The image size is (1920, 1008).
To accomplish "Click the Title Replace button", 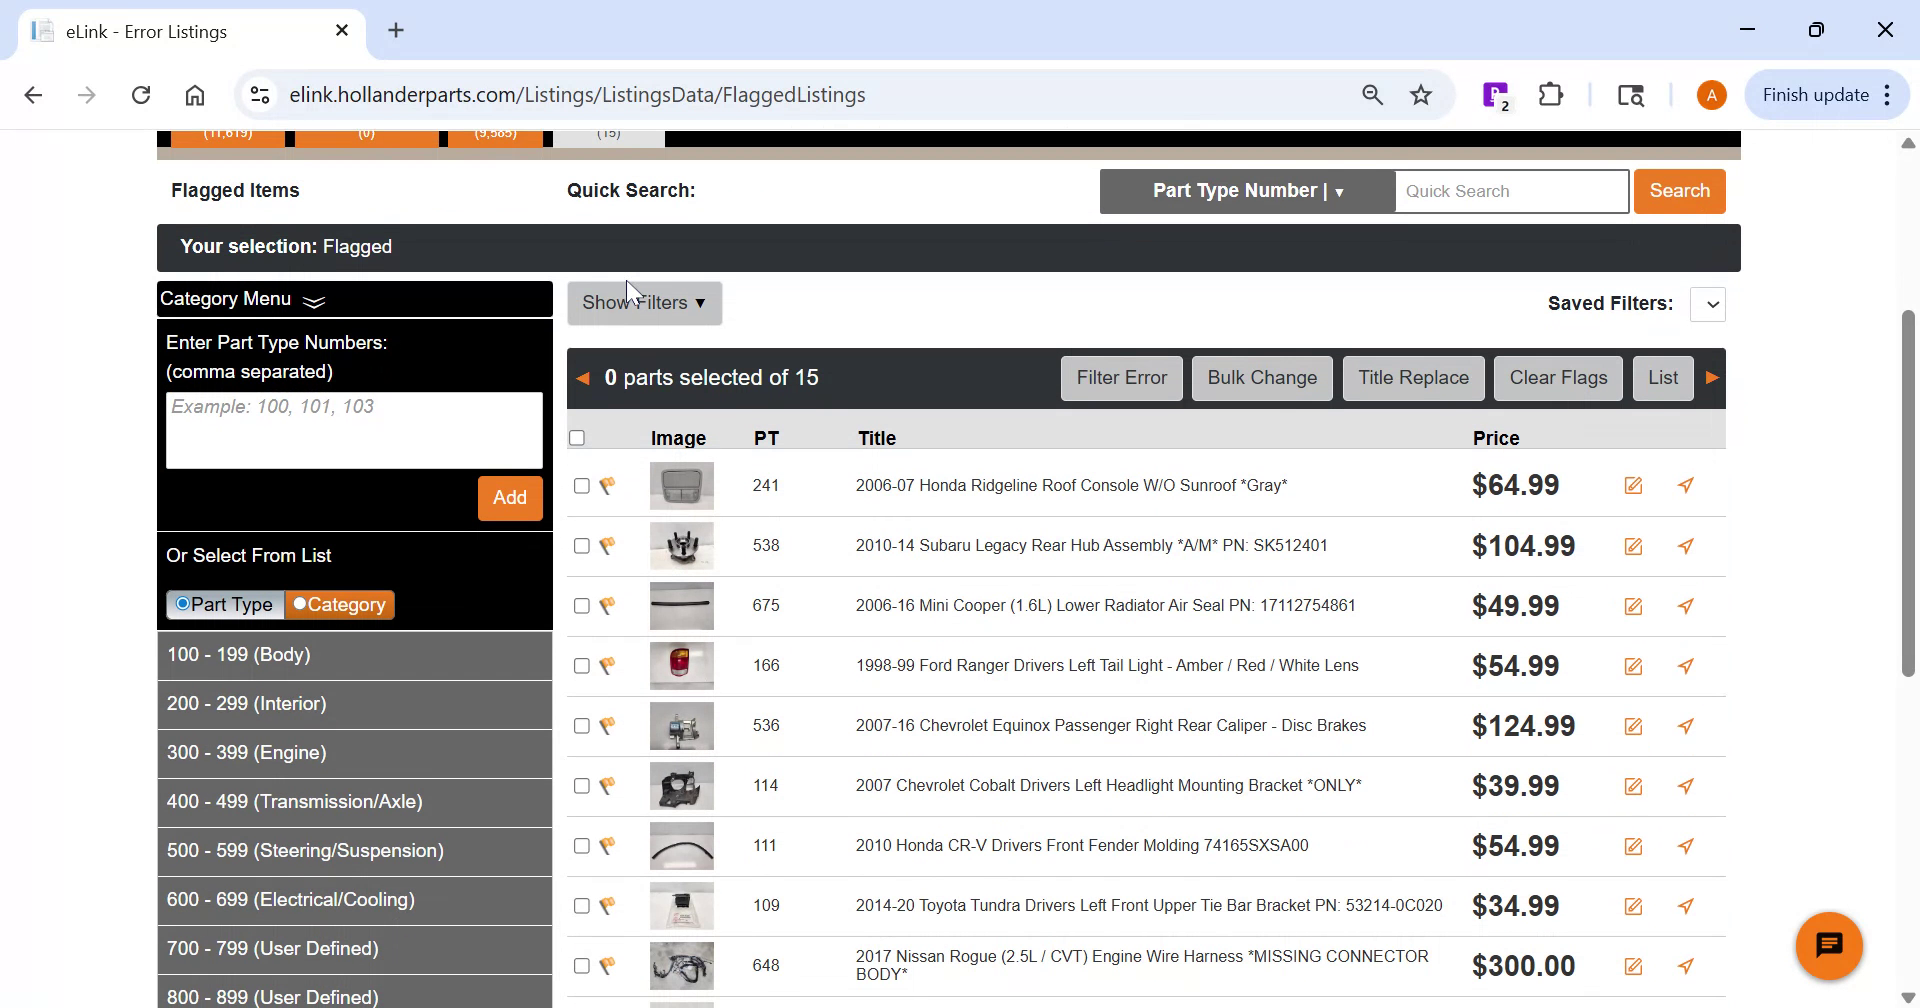I will [1413, 378].
